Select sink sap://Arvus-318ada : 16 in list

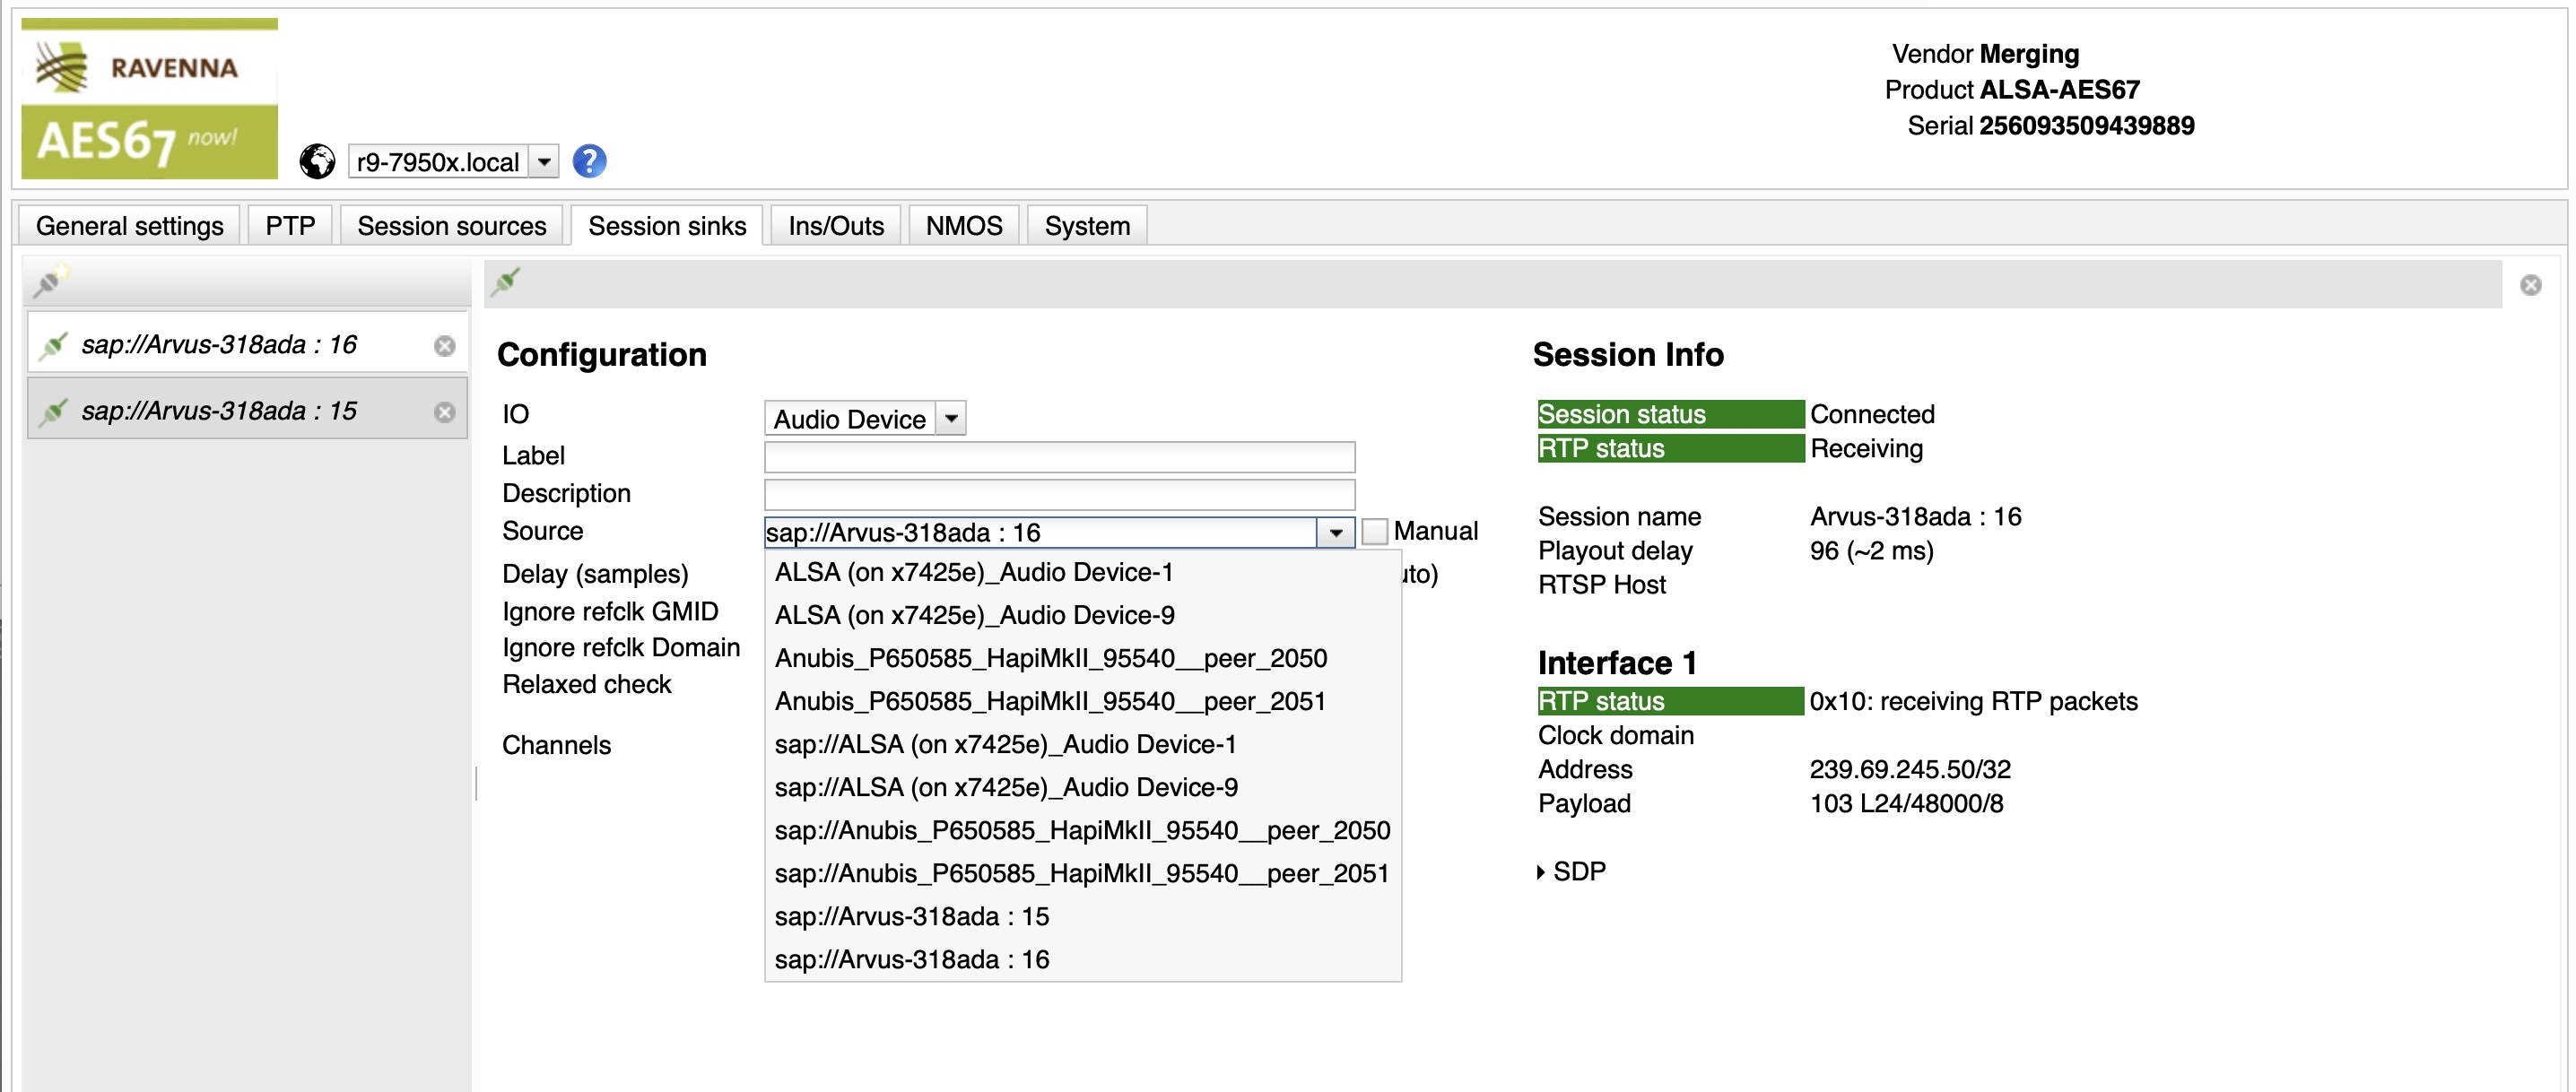pos(219,345)
